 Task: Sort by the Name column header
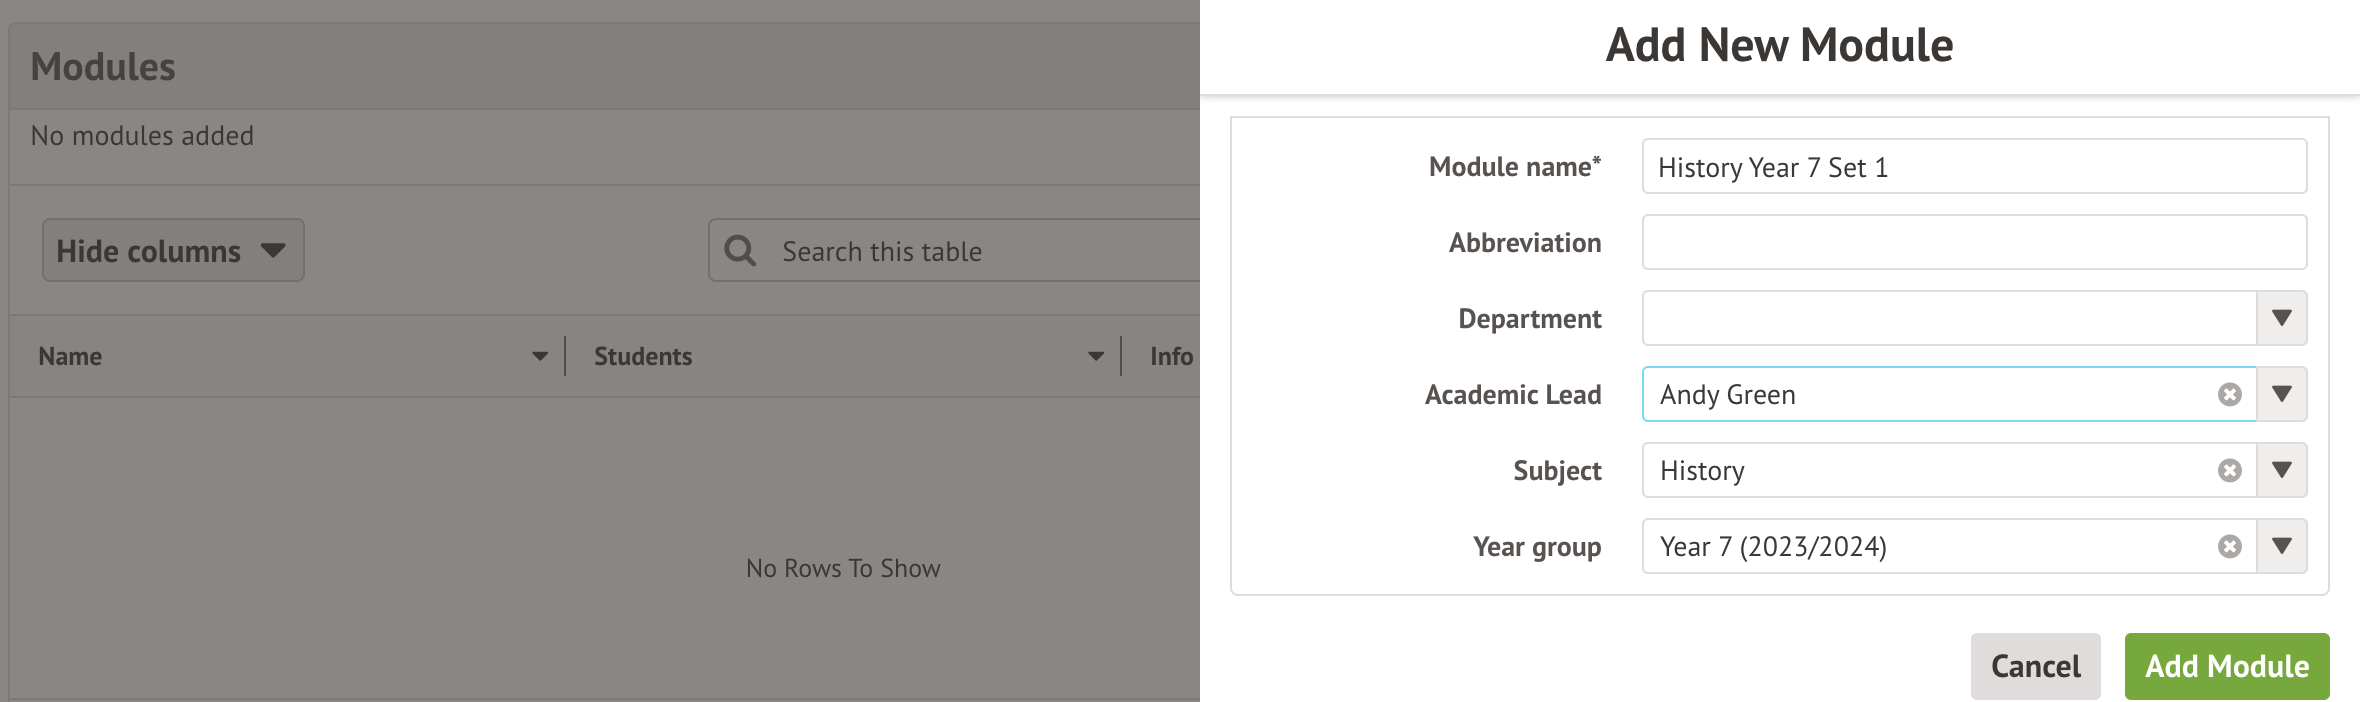[71, 357]
